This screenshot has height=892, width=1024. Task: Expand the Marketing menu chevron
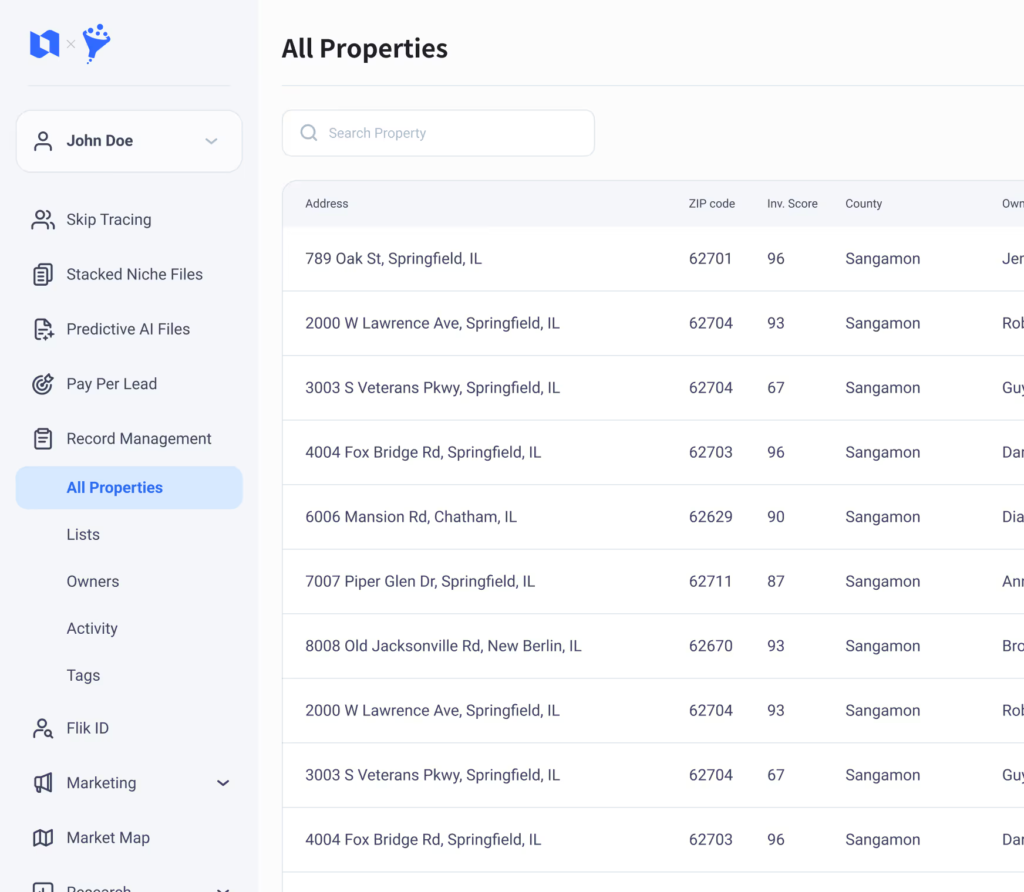(223, 783)
